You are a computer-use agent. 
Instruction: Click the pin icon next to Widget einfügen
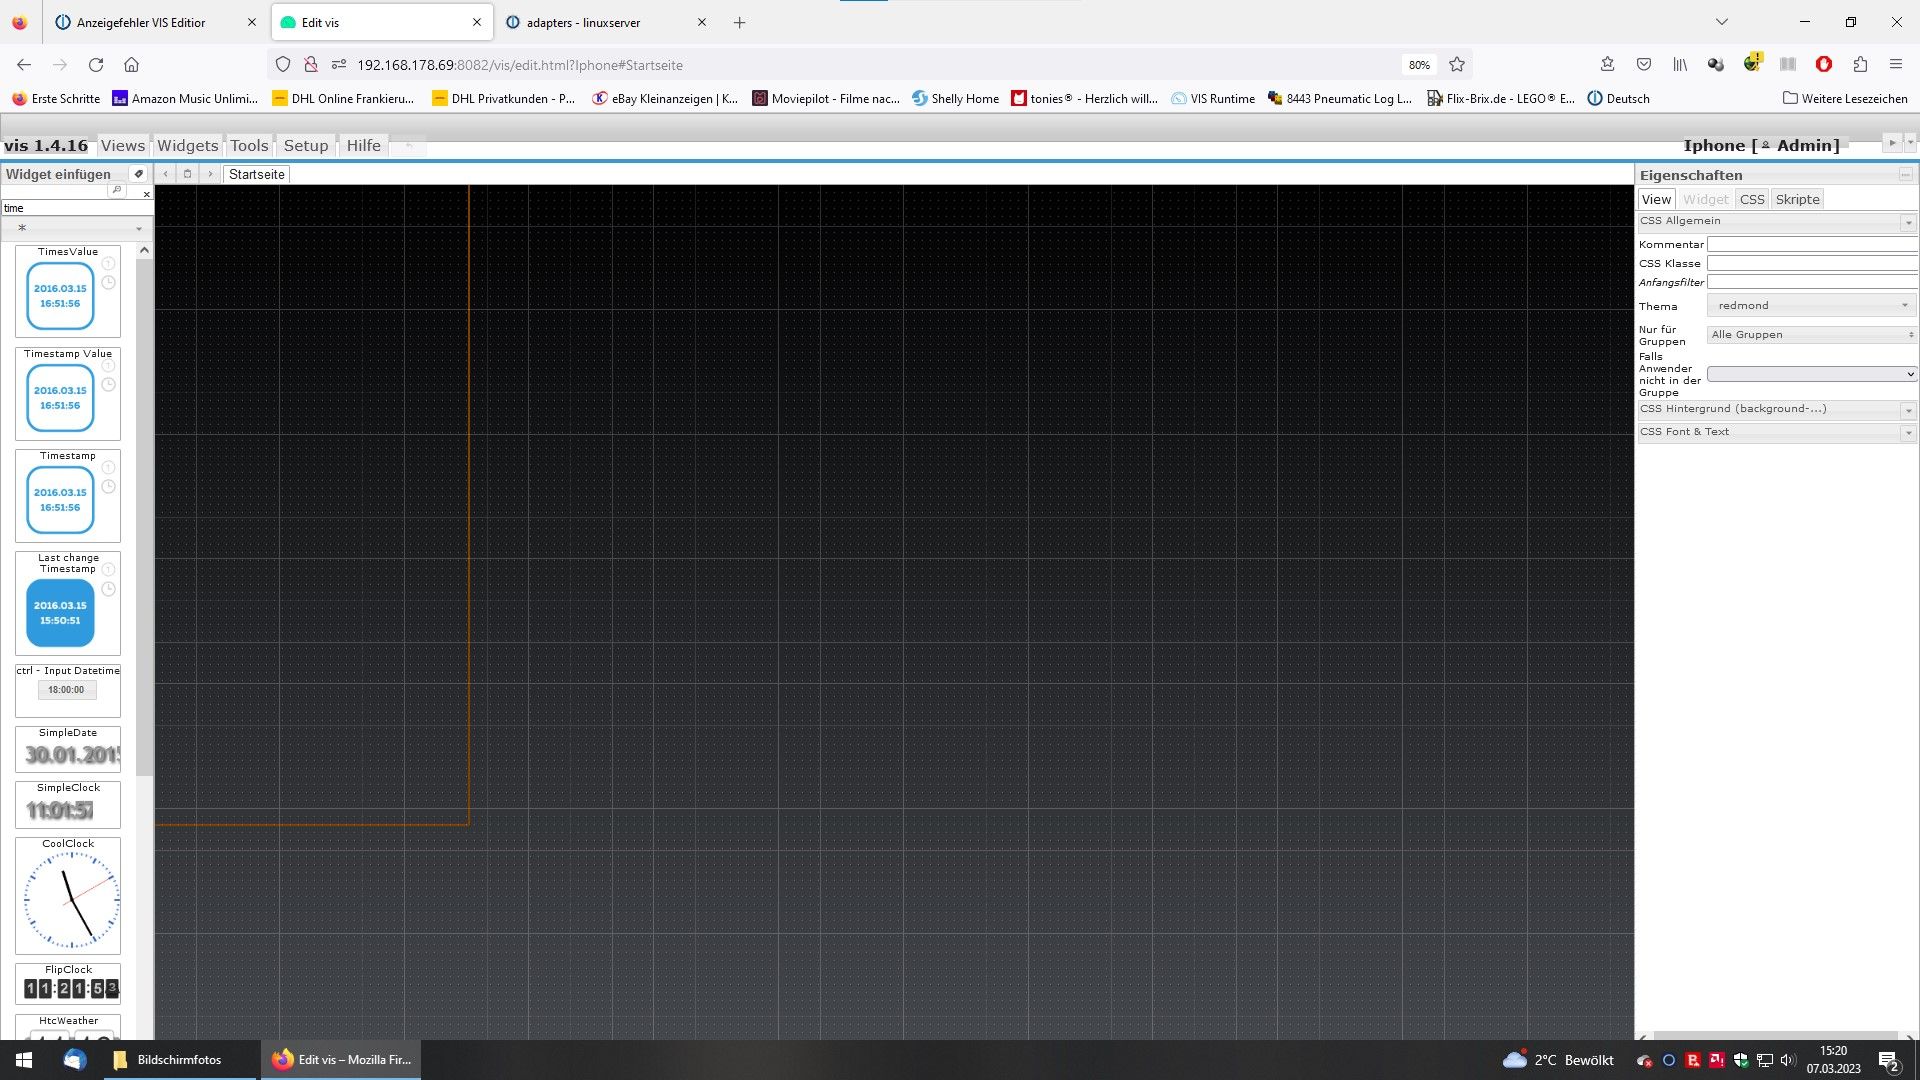click(x=139, y=174)
